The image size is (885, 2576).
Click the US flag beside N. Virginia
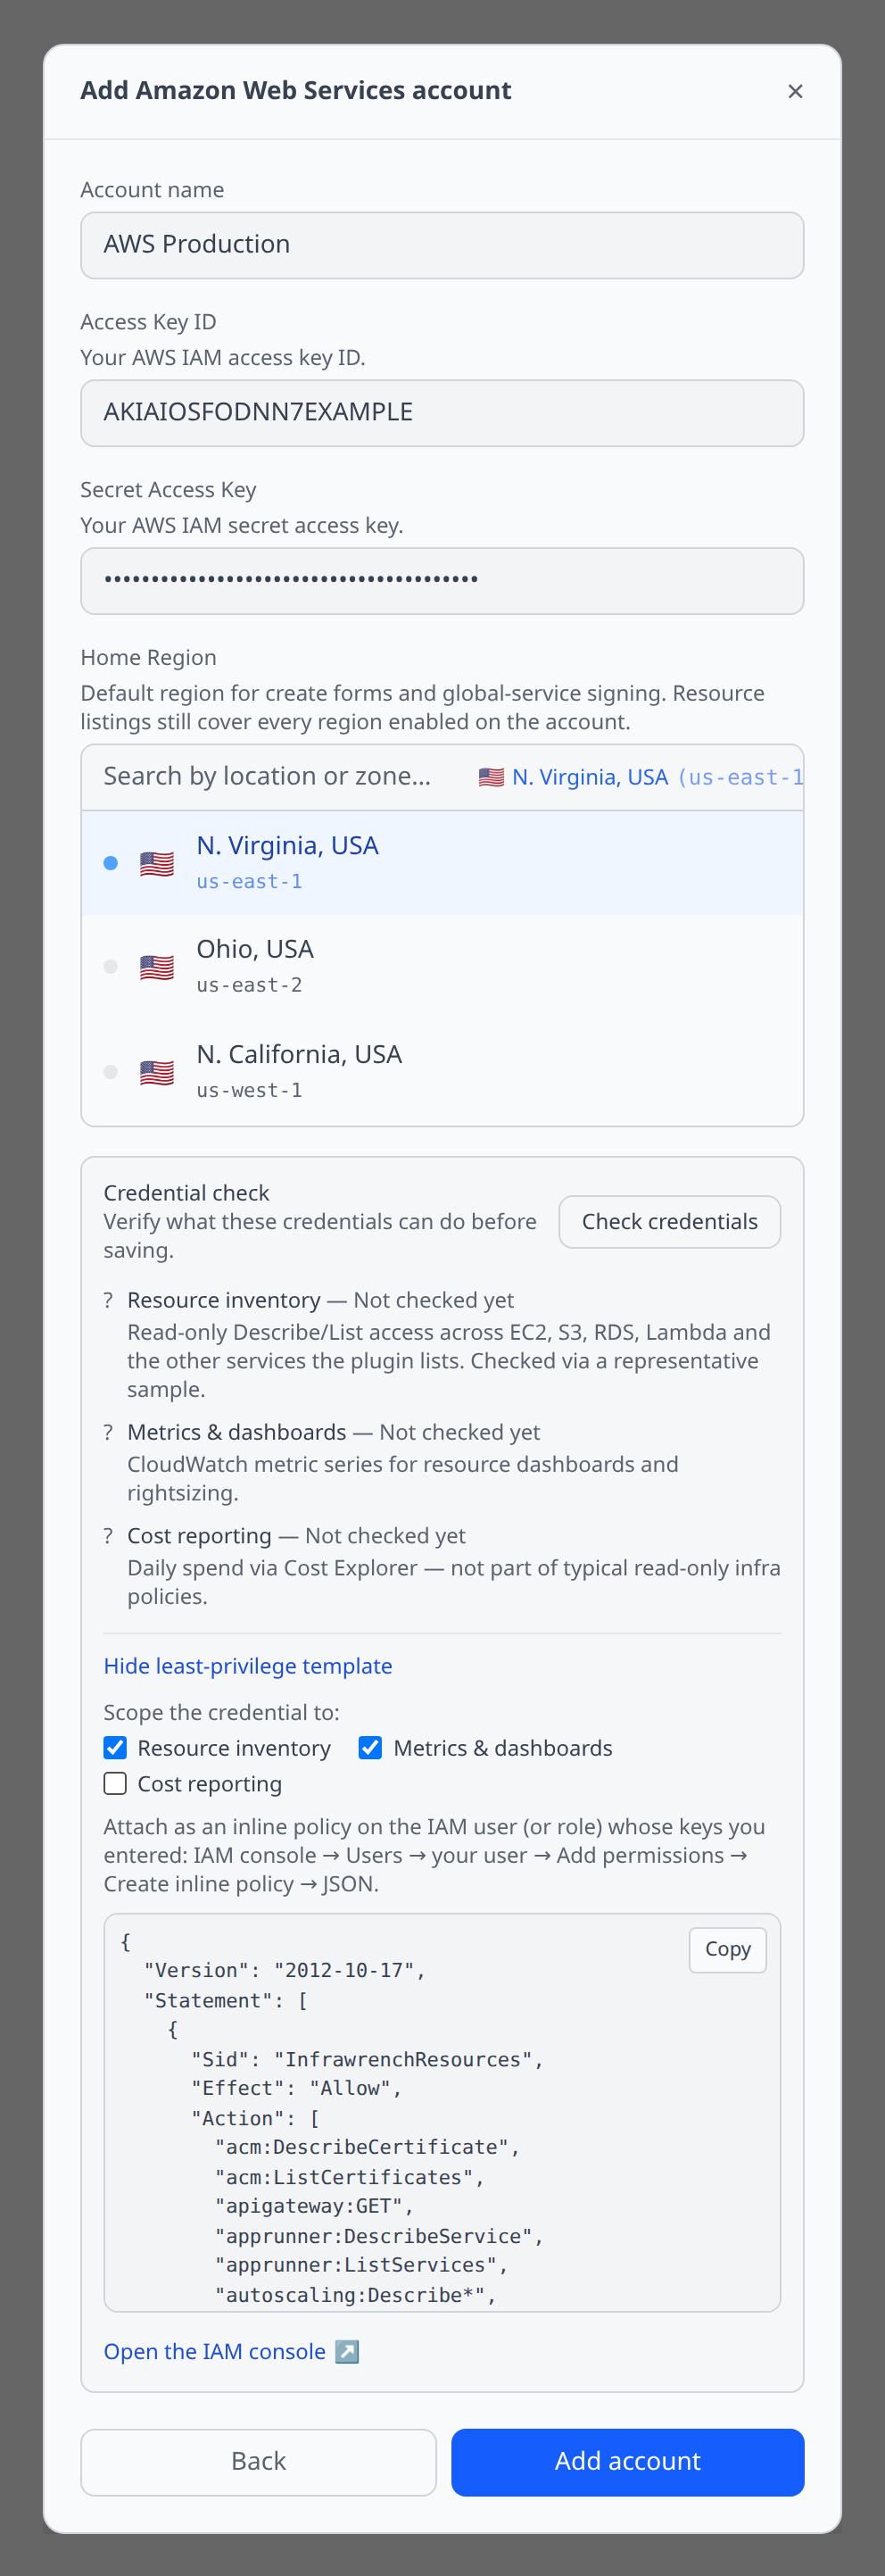(x=157, y=864)
